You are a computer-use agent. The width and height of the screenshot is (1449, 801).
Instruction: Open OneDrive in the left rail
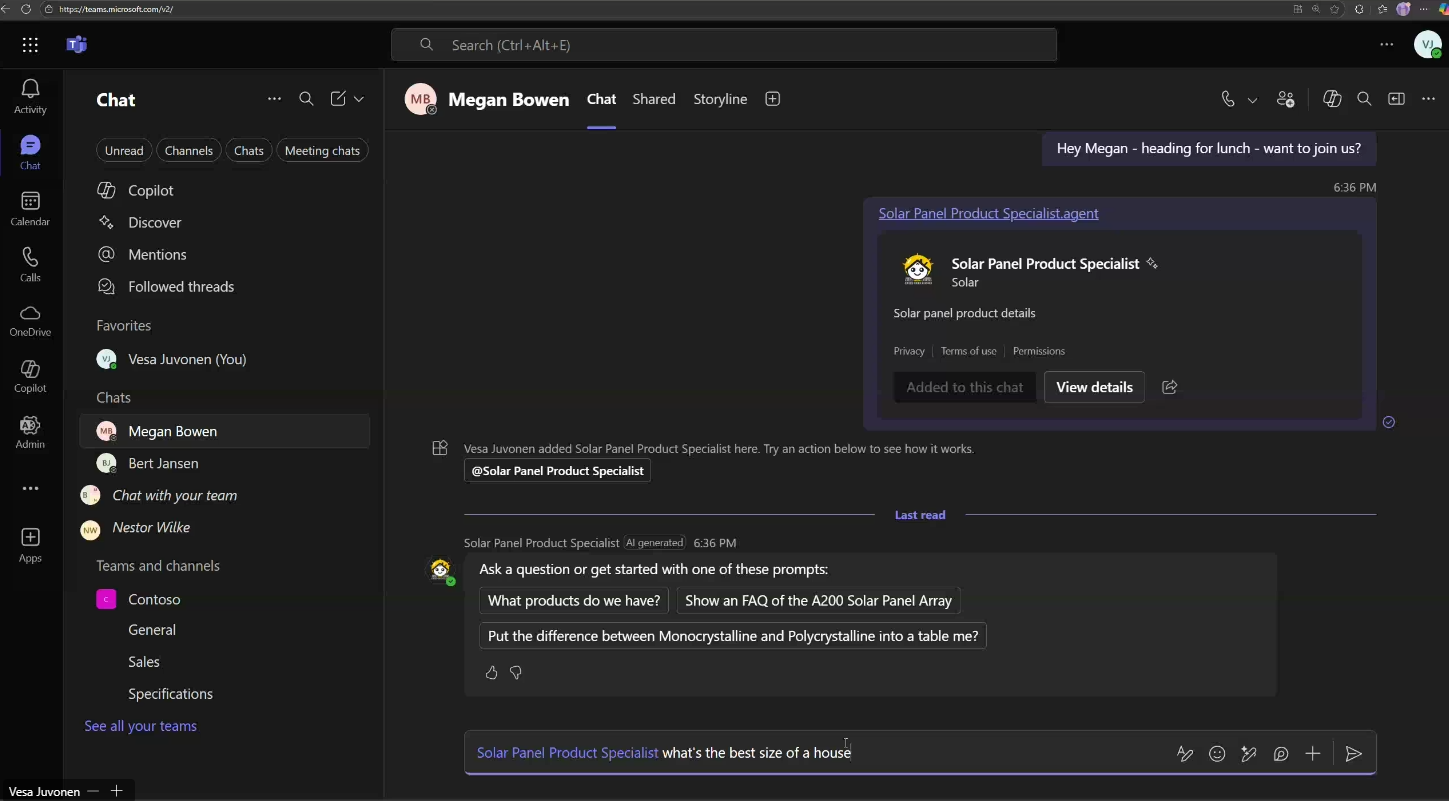coord(30,320)
